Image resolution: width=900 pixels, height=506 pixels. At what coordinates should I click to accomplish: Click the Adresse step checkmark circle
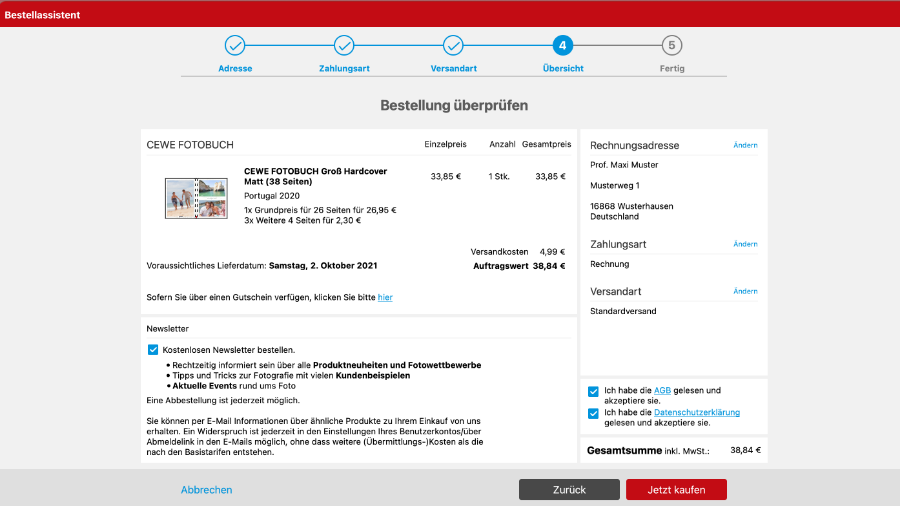[235, 45]
